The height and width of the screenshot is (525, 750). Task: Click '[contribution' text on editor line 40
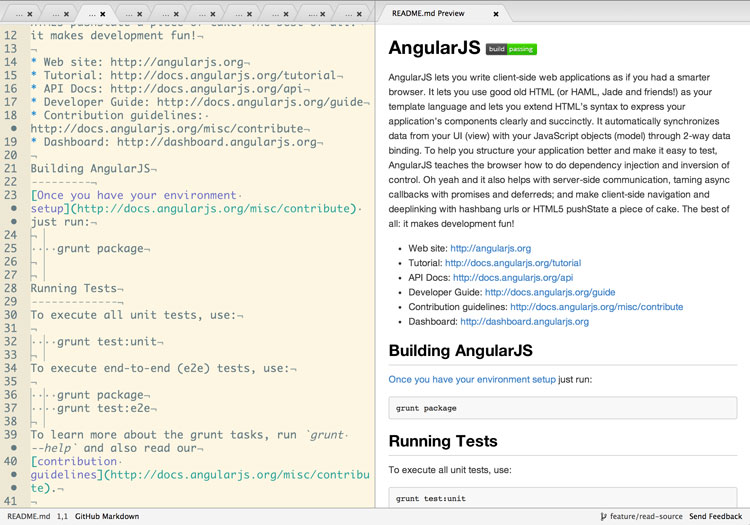coord(74,461)
